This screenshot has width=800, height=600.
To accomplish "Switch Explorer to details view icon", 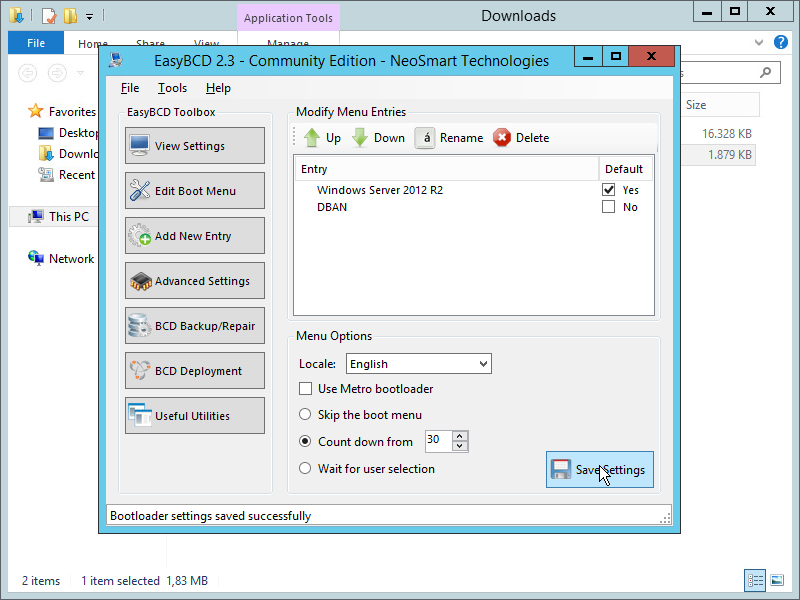I will [755, 580].
